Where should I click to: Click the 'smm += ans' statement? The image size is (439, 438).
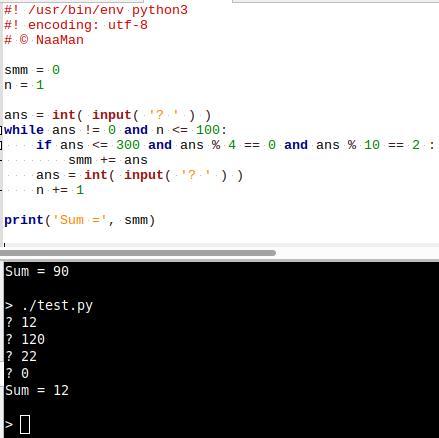108,160
